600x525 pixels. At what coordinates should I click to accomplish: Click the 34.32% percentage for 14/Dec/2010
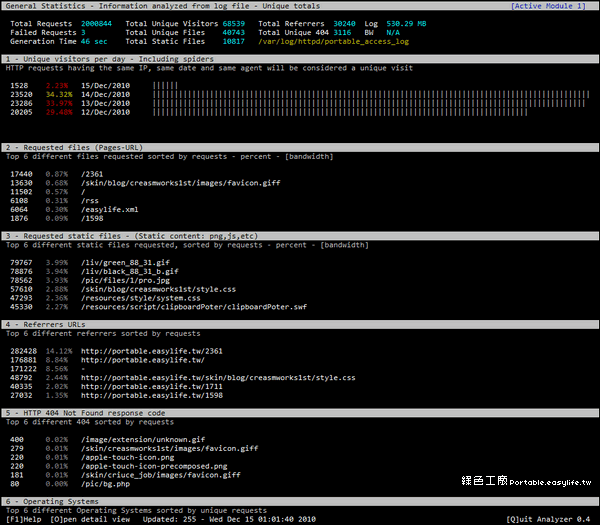click(59, 95)
